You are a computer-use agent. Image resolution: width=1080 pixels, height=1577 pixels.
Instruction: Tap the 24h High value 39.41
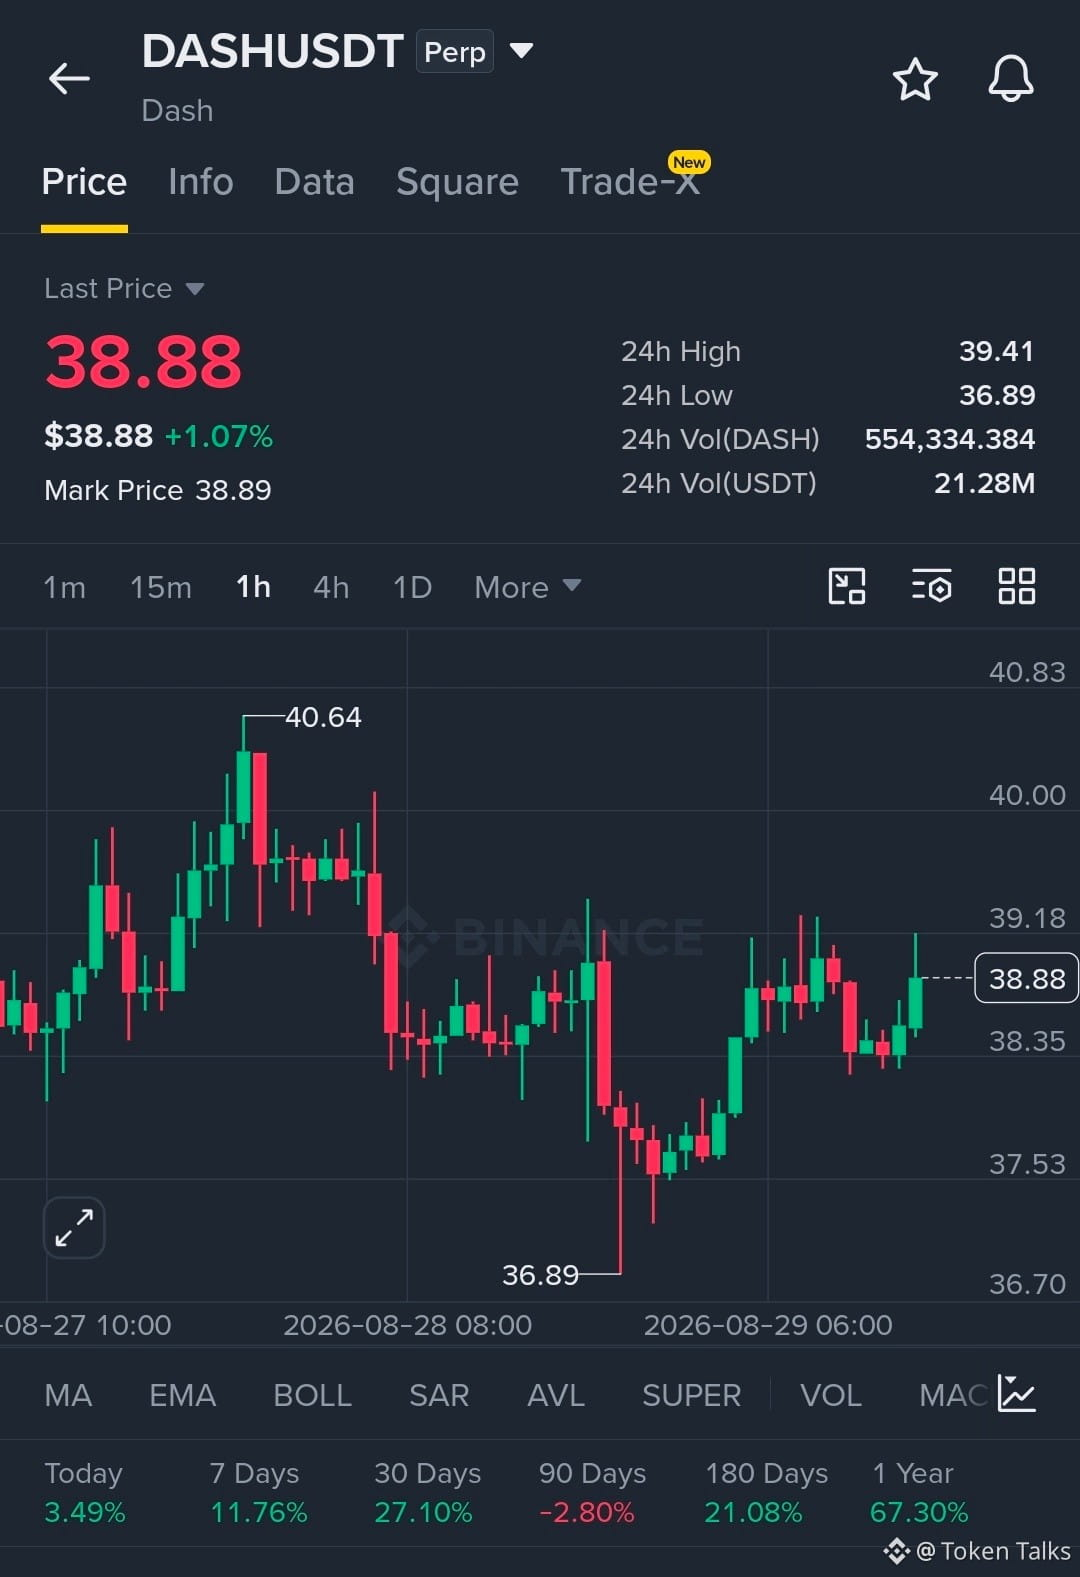[x=996, y=351]
